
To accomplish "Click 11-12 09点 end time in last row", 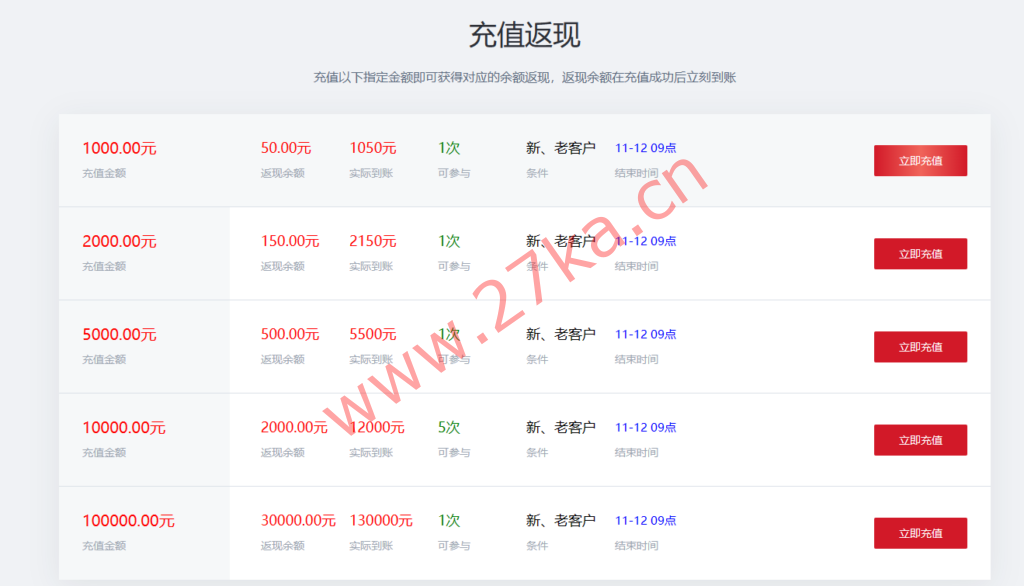I will tap(645, 520).
